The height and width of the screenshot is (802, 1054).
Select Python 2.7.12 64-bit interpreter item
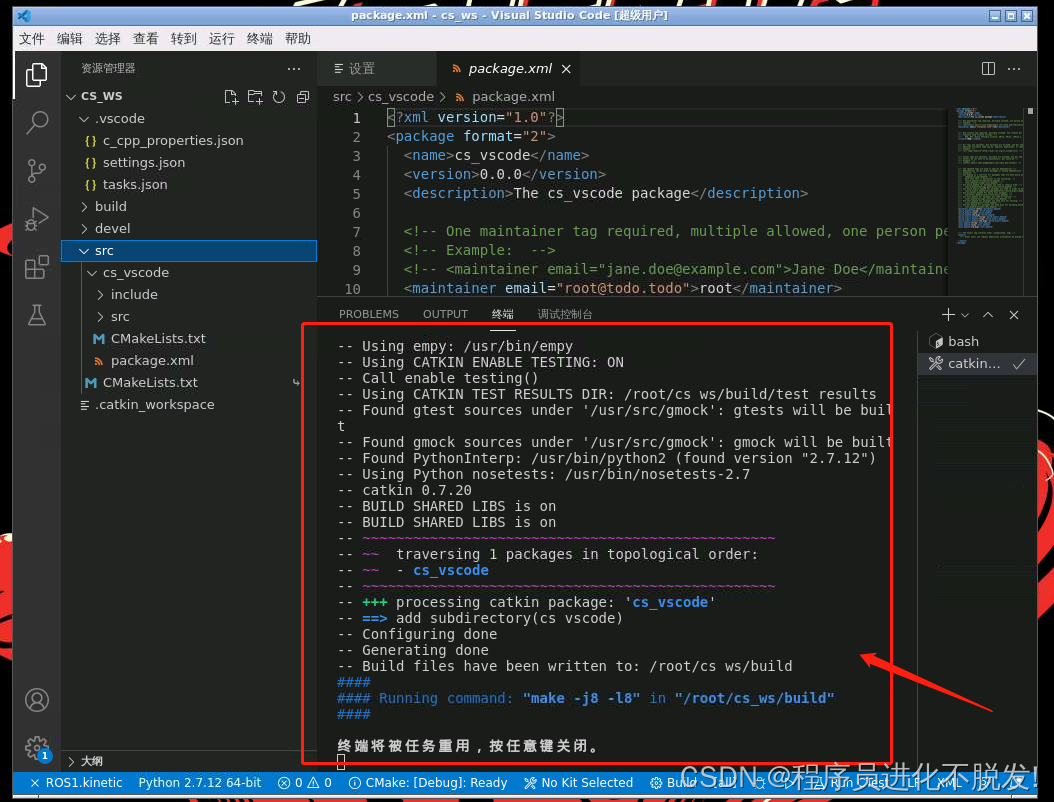[x=200, y=783]
